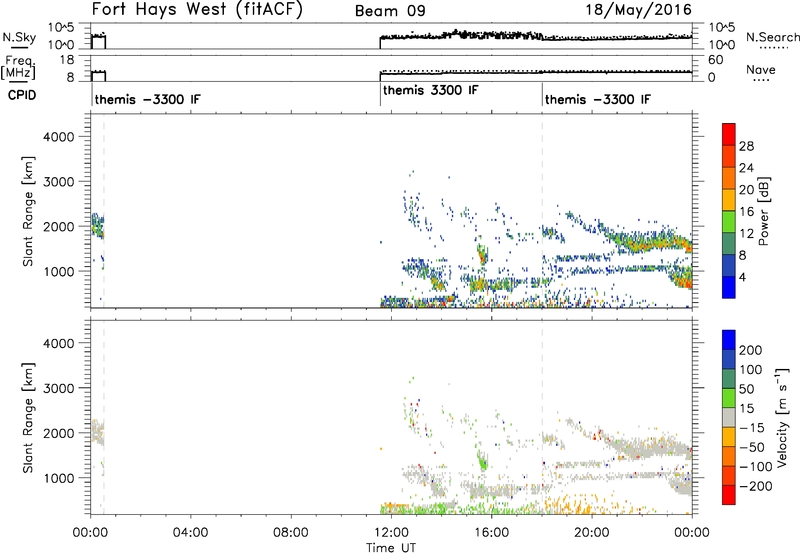Click the '20:00' time tick label

(592, 533)
